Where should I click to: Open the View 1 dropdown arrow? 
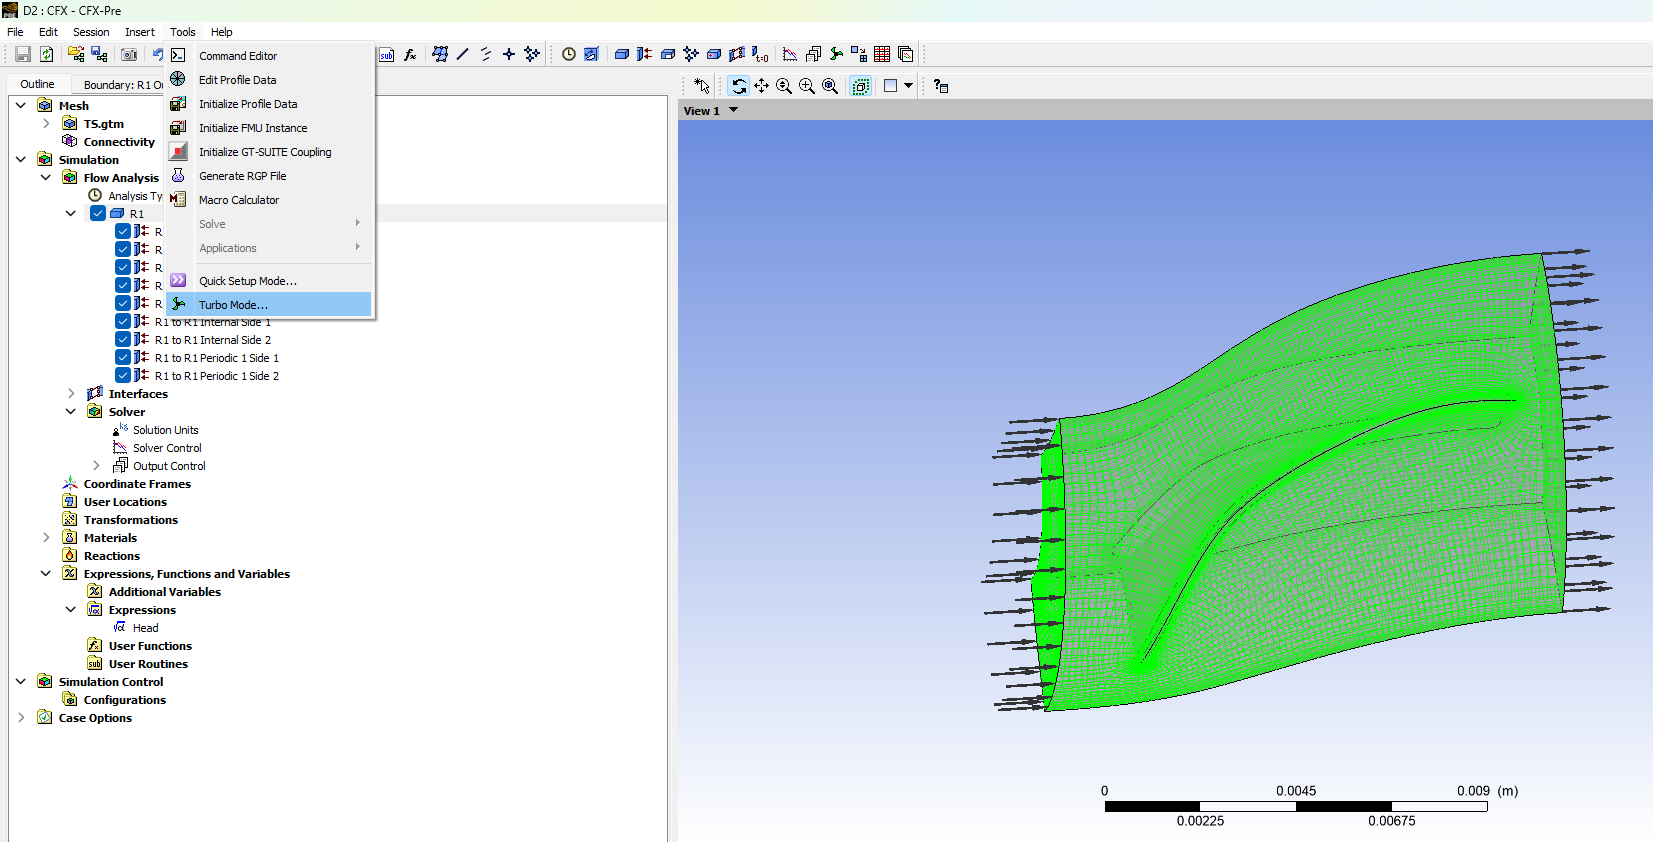click(733, 110)
